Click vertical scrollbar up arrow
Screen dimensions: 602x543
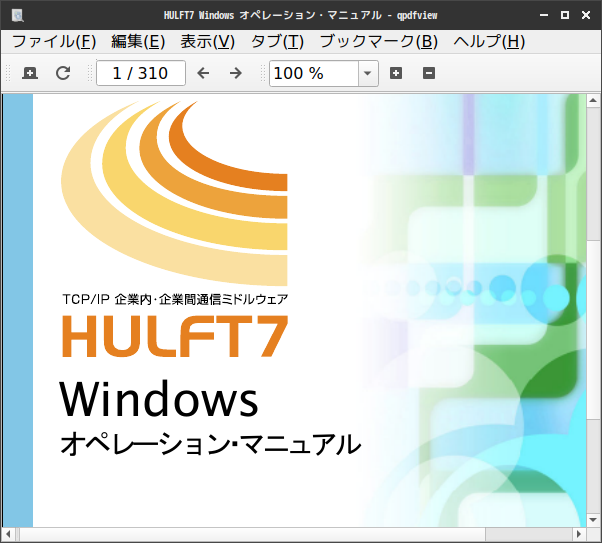pos(593,101)
